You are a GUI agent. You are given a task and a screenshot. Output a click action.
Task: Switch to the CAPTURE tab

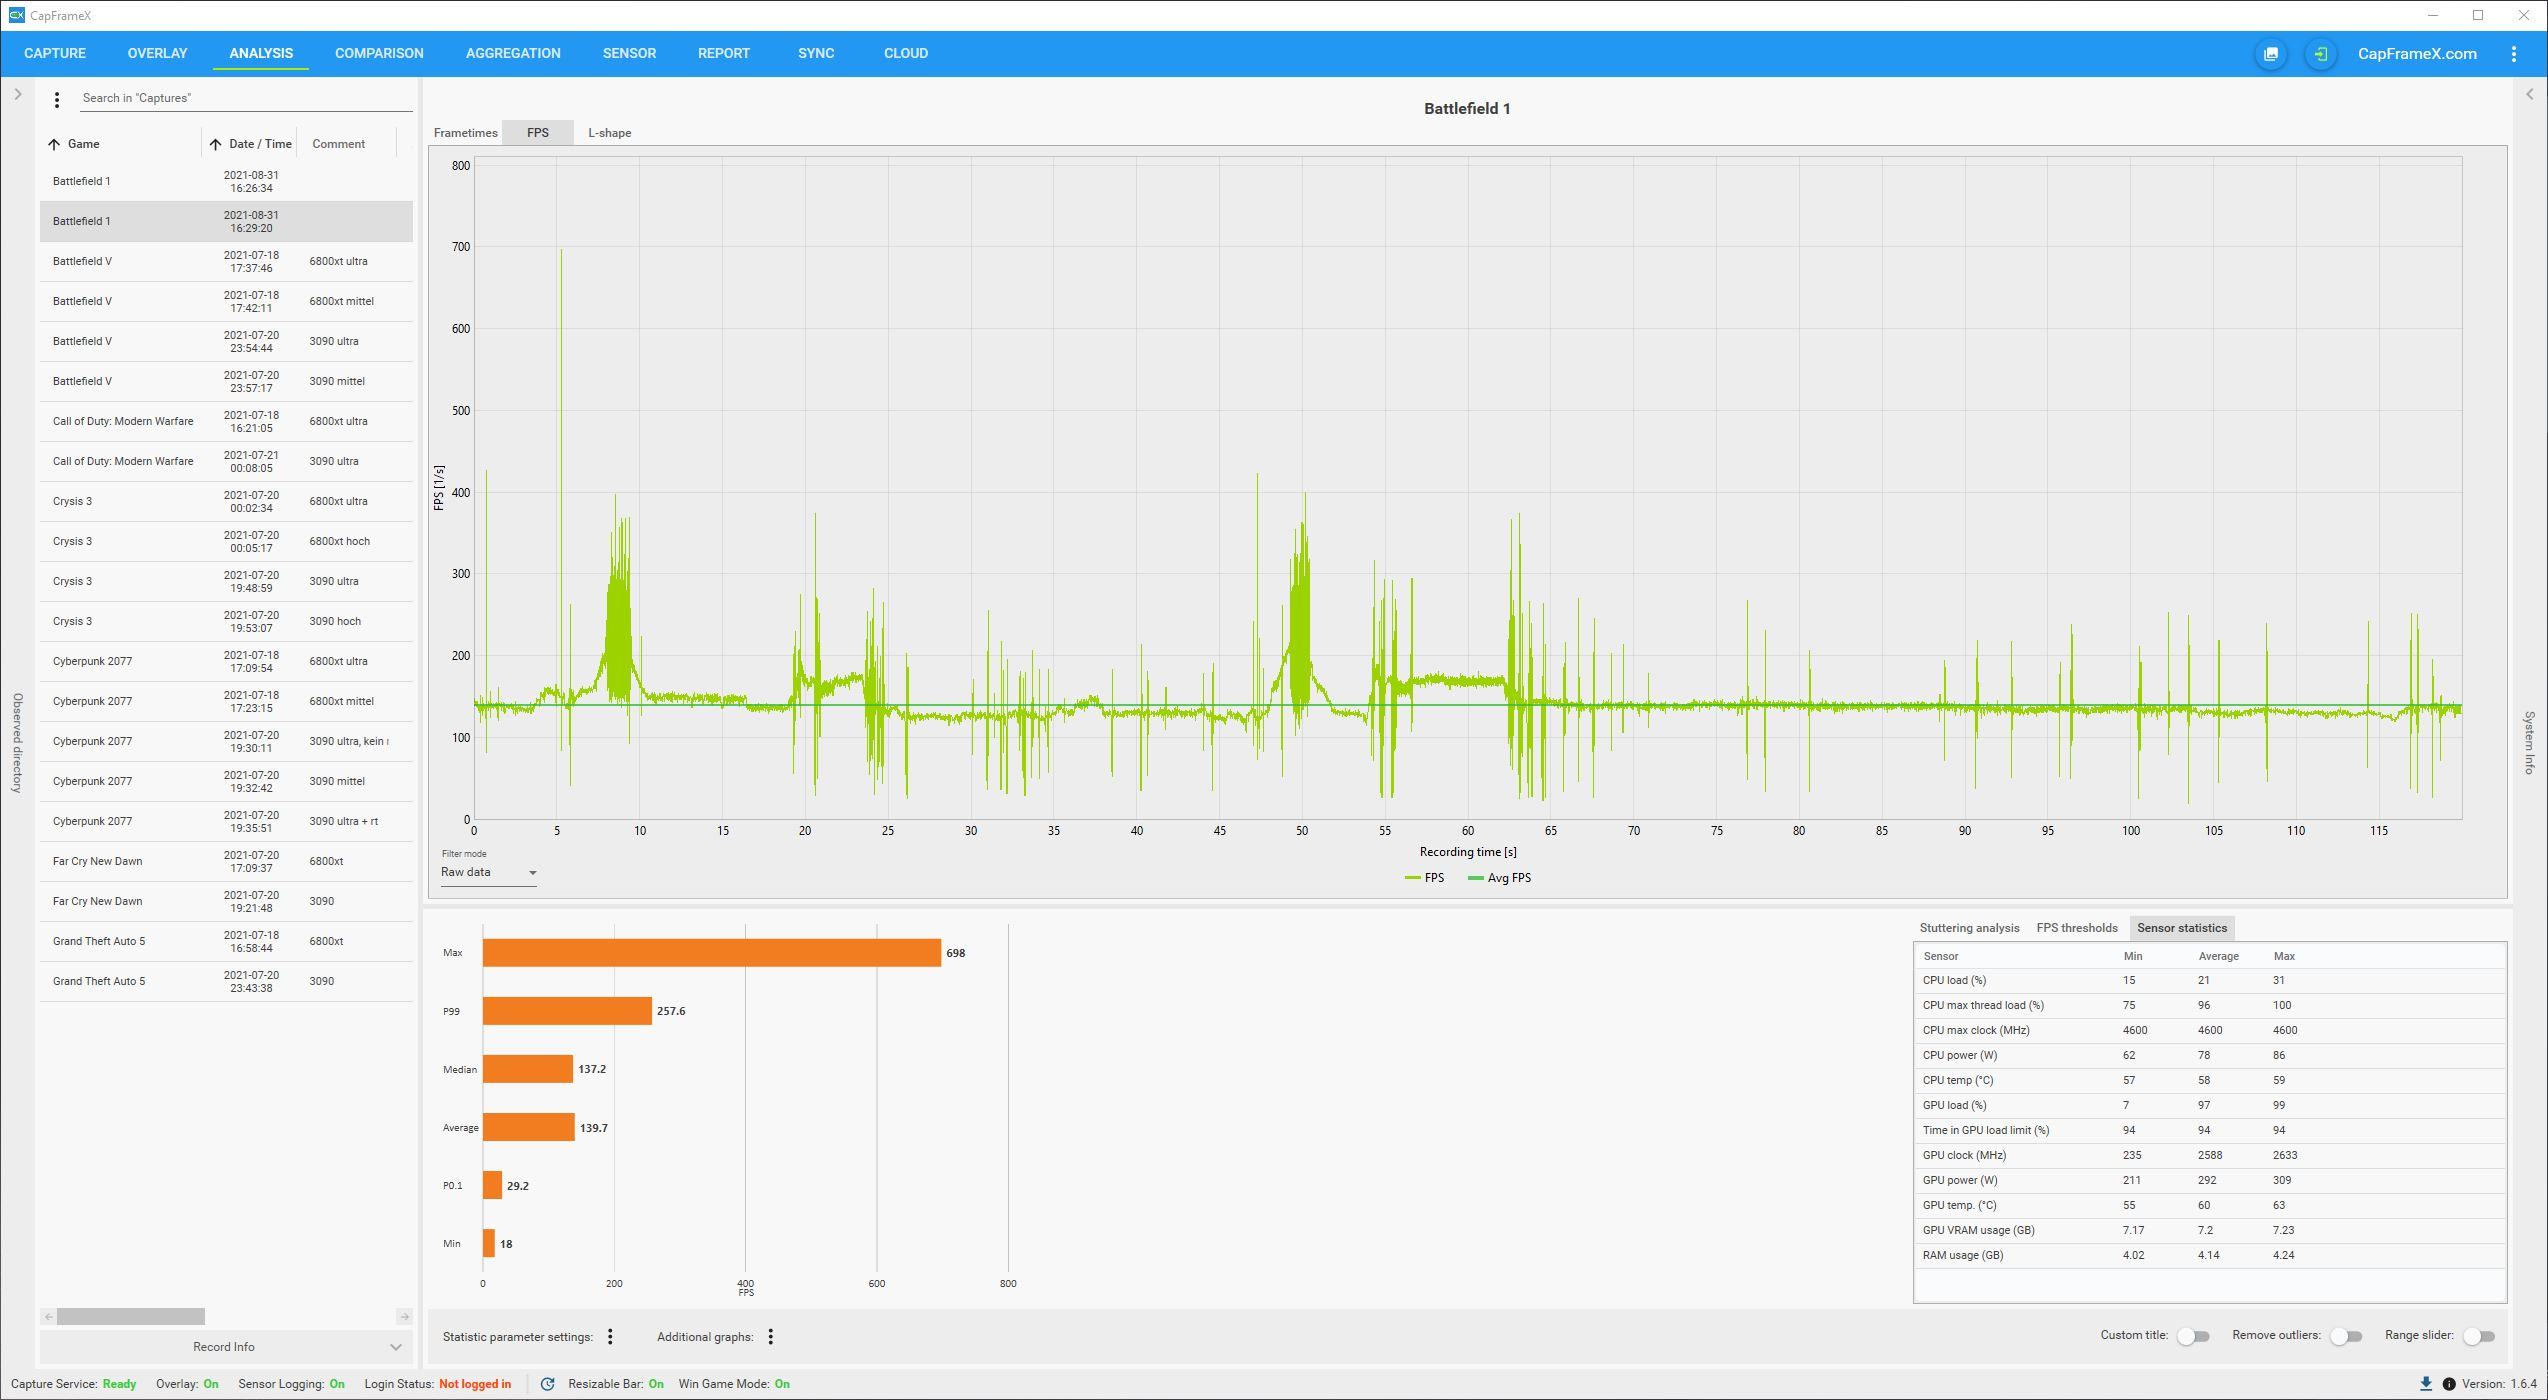point(55,54)
